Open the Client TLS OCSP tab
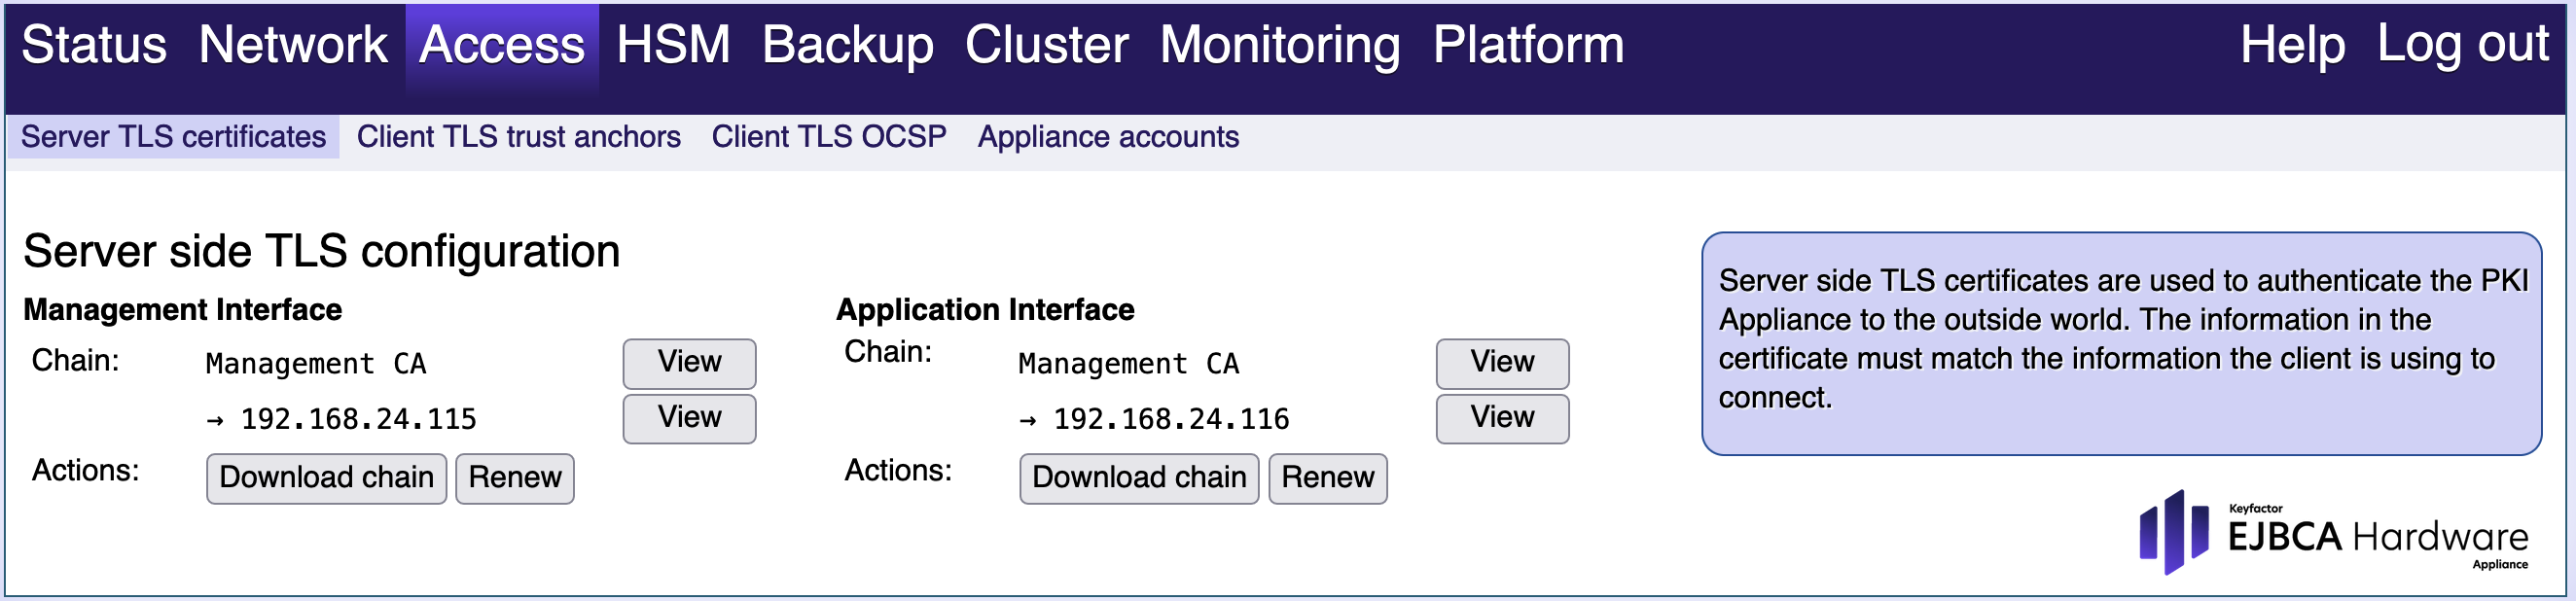2576x601 pixels. pyautogui.click(x=829, y=137)
